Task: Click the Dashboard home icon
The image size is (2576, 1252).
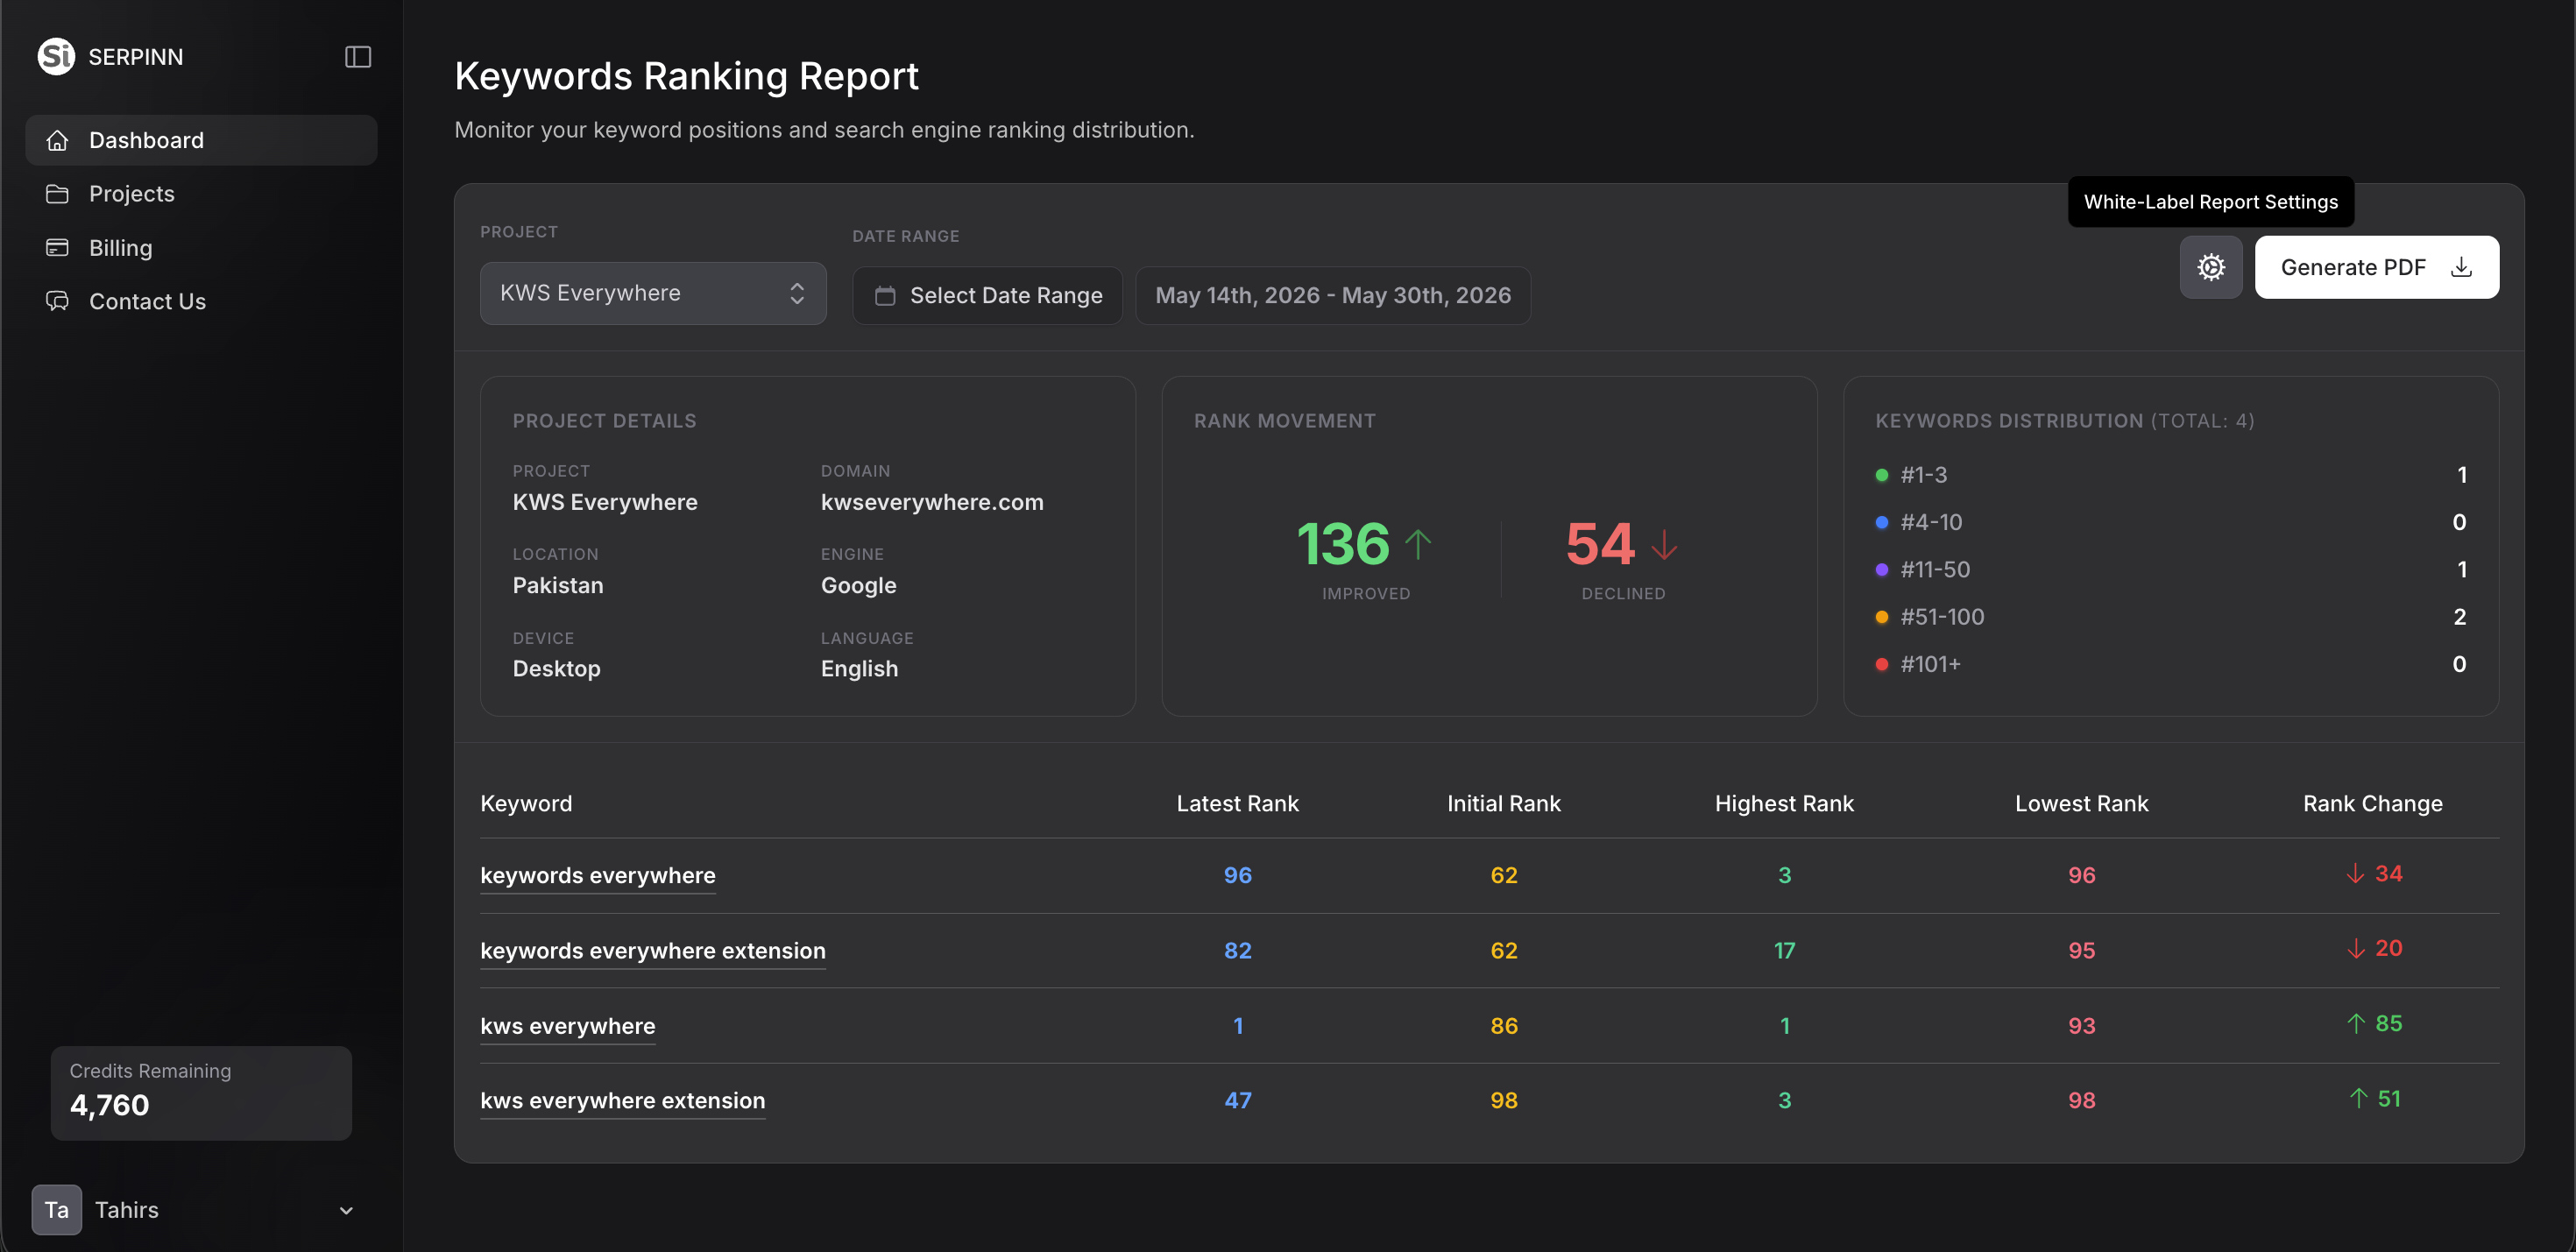Action: (x=58, y=140)
